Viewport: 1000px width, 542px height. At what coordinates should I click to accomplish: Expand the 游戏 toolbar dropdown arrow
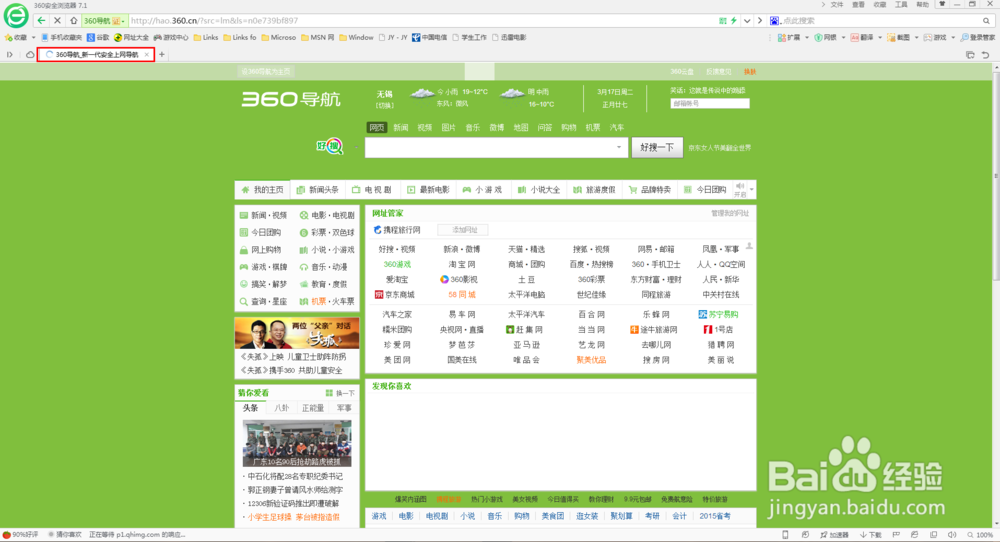tap(953, 38)
